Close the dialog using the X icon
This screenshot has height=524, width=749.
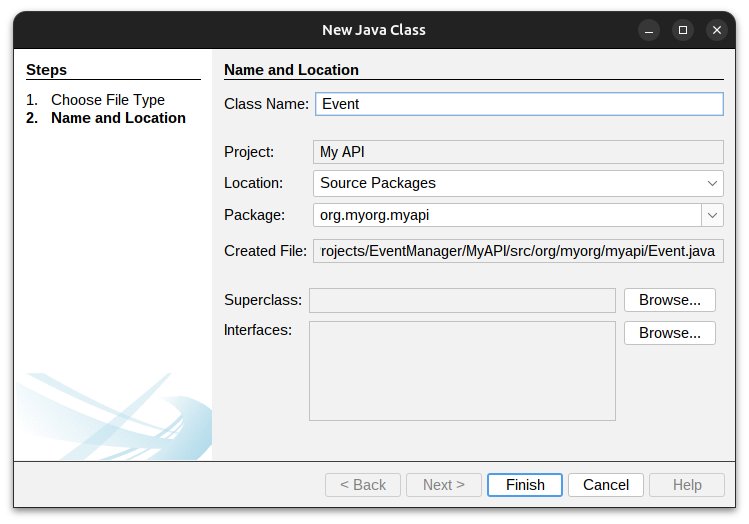(x=716, y=30)
